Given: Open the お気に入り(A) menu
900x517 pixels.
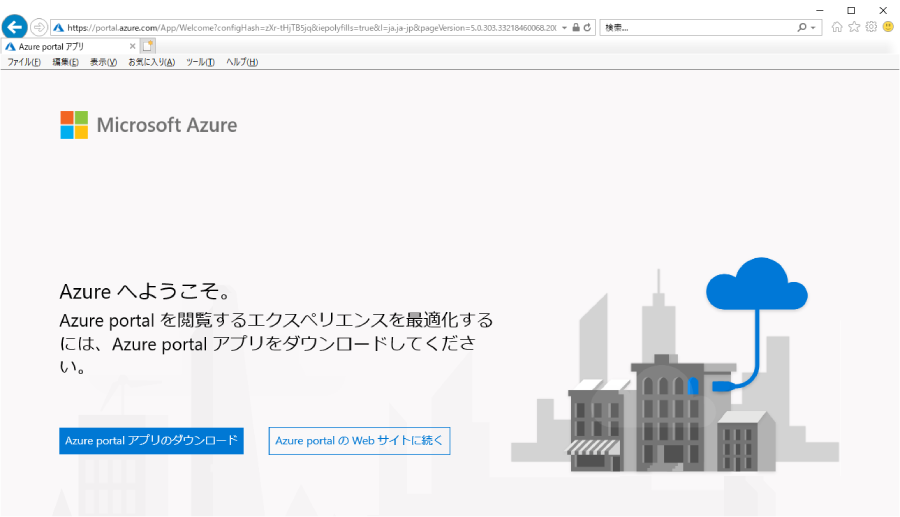Looking at the screenshot, I should point(152,62).
